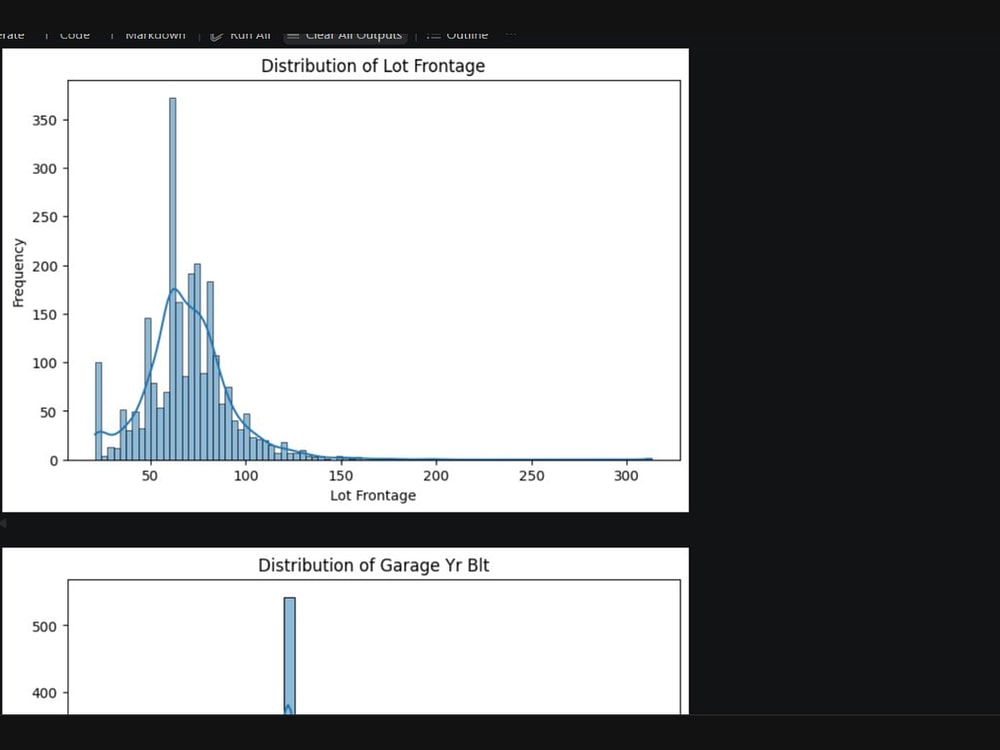Click the Run All double-arrow icon
The height and width of the screenshot is (750, 1000).
[217, 36]
